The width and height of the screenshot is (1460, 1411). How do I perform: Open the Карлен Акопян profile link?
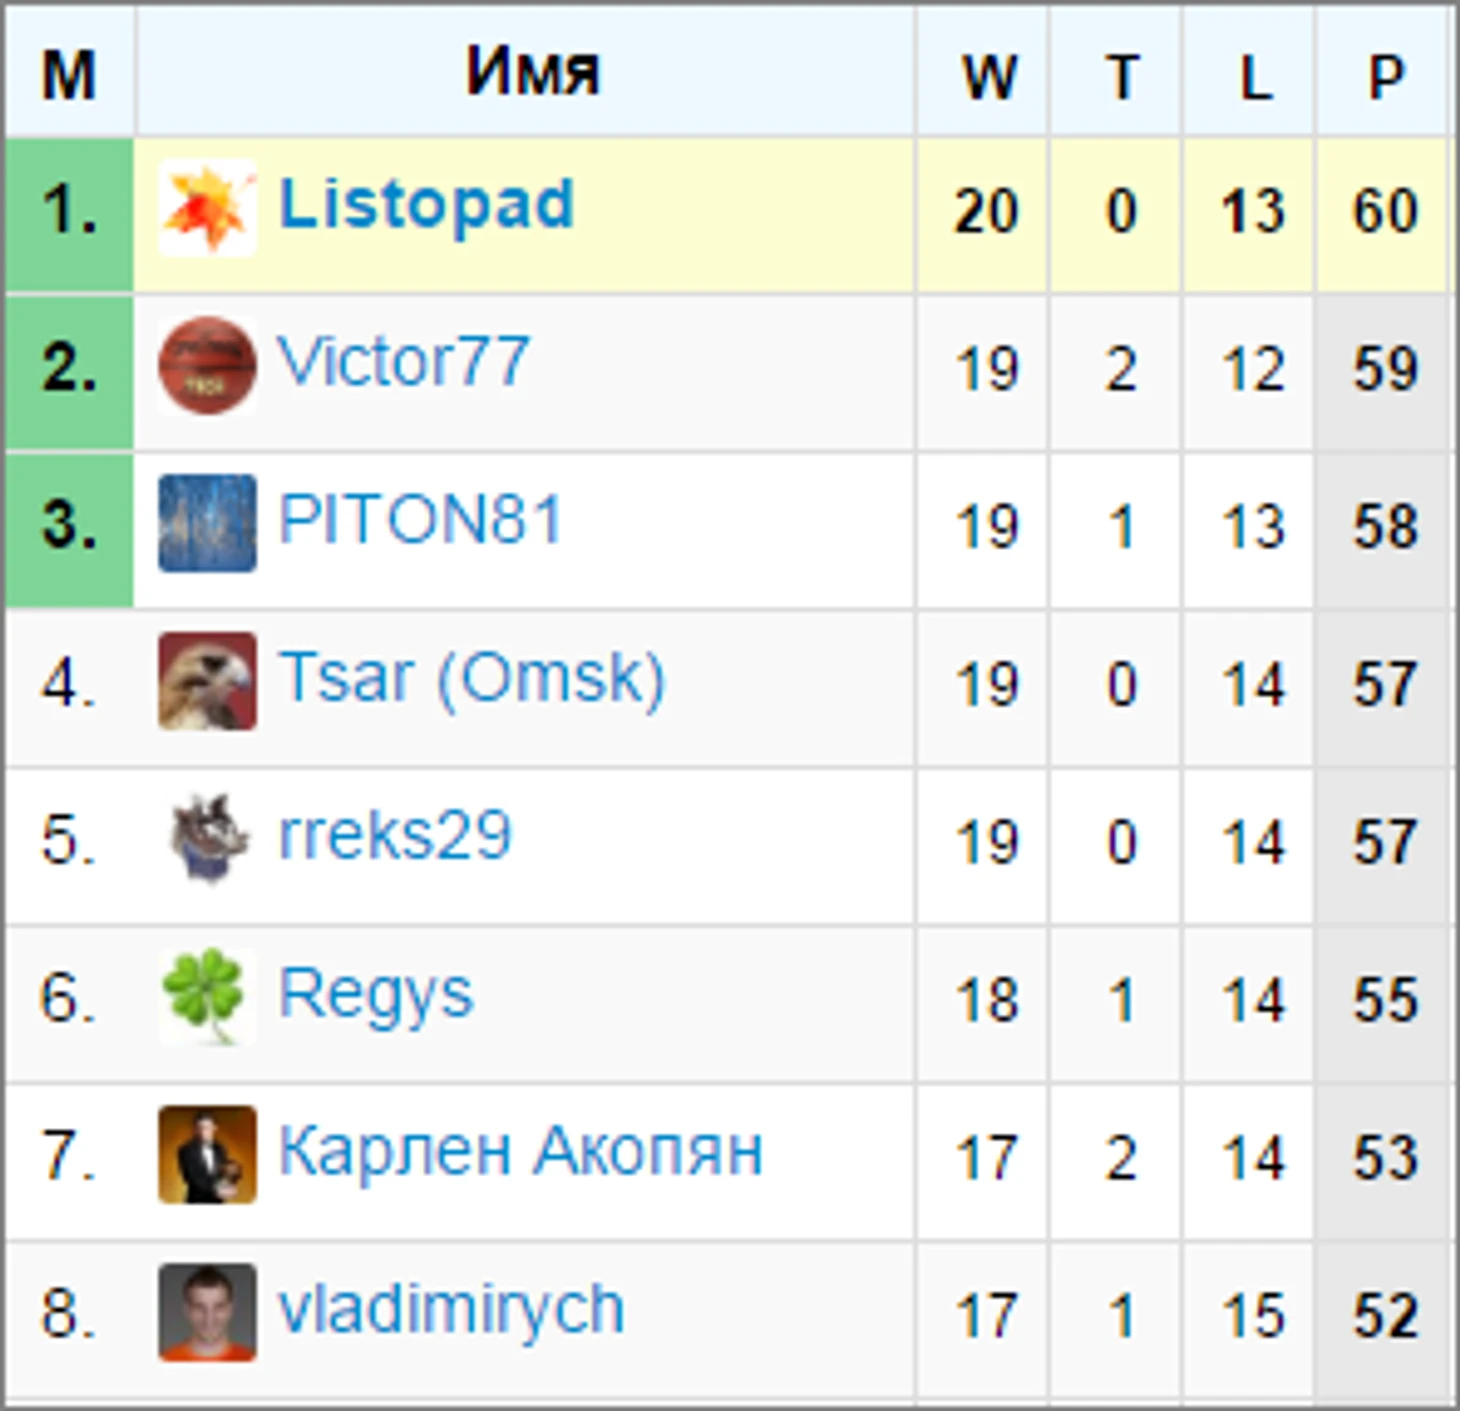[520, 1151]
